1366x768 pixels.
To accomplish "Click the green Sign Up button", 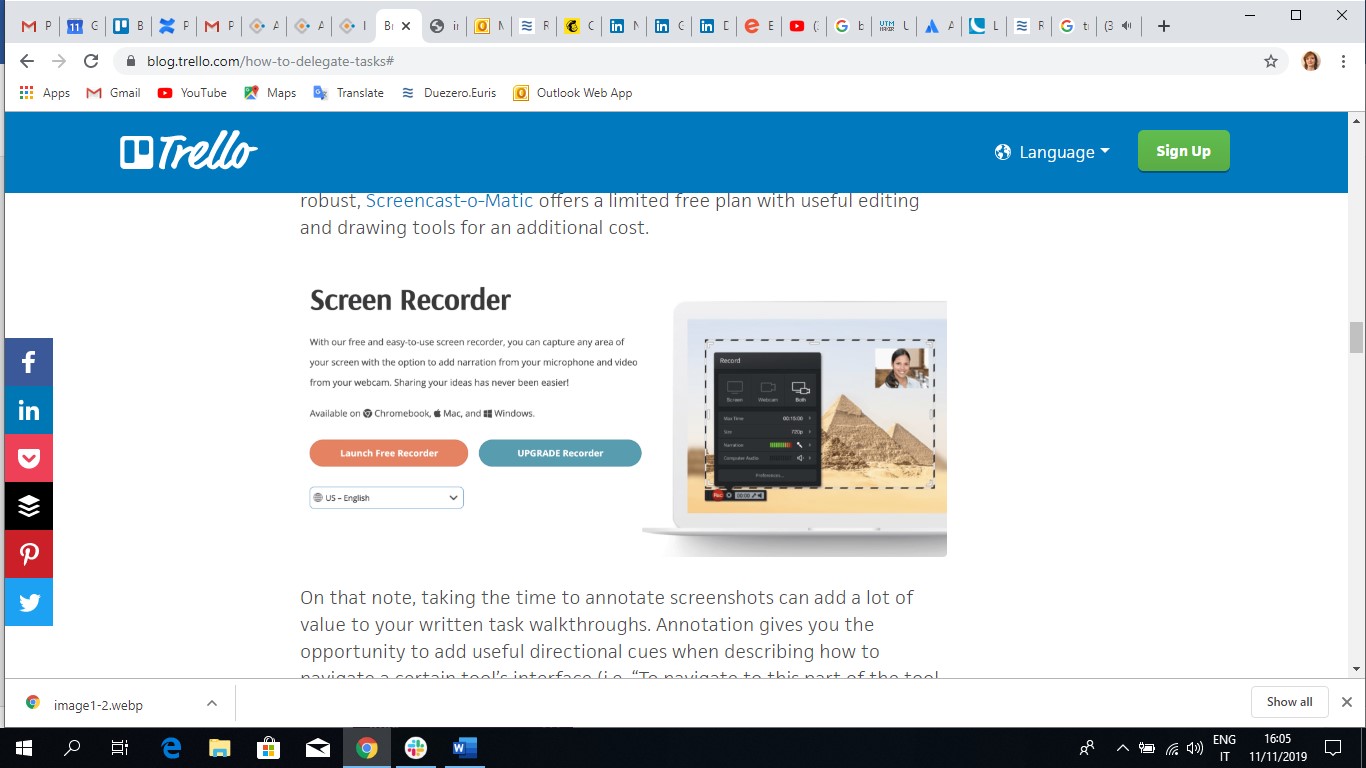I will pyautogui.click(x=1183, y=151).
